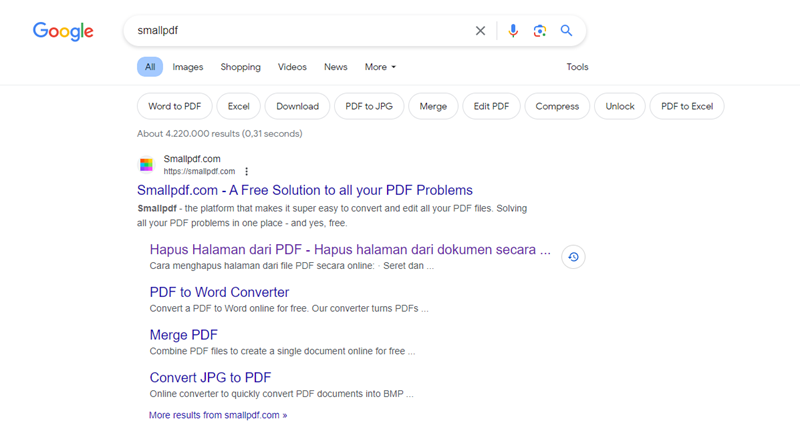Choose the Edit PDF chip
Viewport: 800px width, 439px height.
491,106
